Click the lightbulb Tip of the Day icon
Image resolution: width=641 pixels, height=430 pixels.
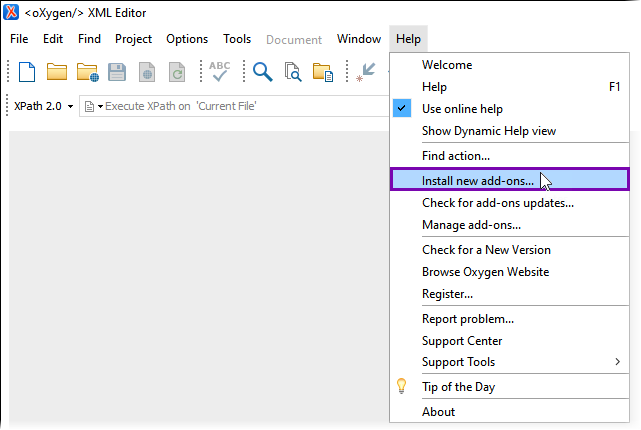pyautogui.click(x=401, y=386)
